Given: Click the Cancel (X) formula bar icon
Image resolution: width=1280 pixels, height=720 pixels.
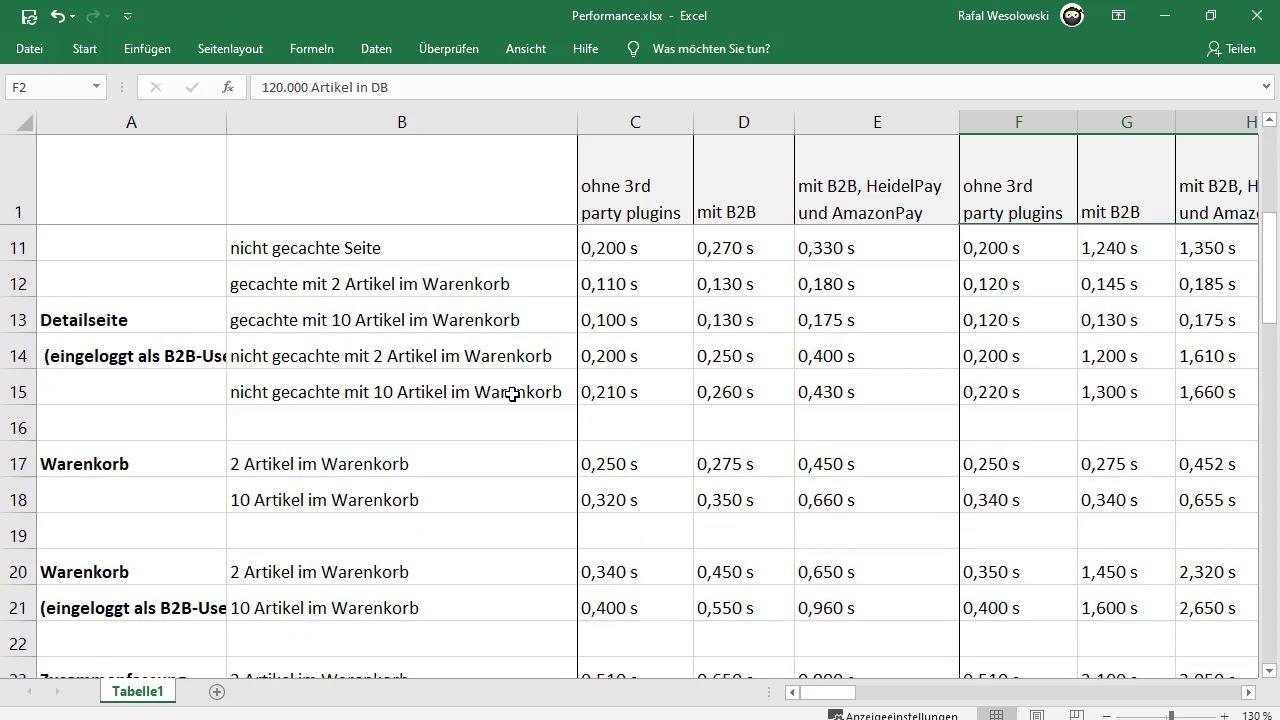Looking at the screenshot, I should pos(155,87).
